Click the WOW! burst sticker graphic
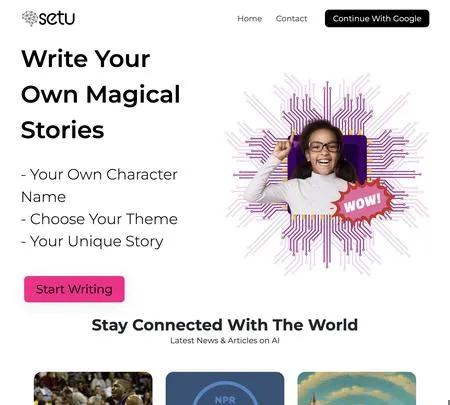450x405 pixels. (x=362, y=202)
